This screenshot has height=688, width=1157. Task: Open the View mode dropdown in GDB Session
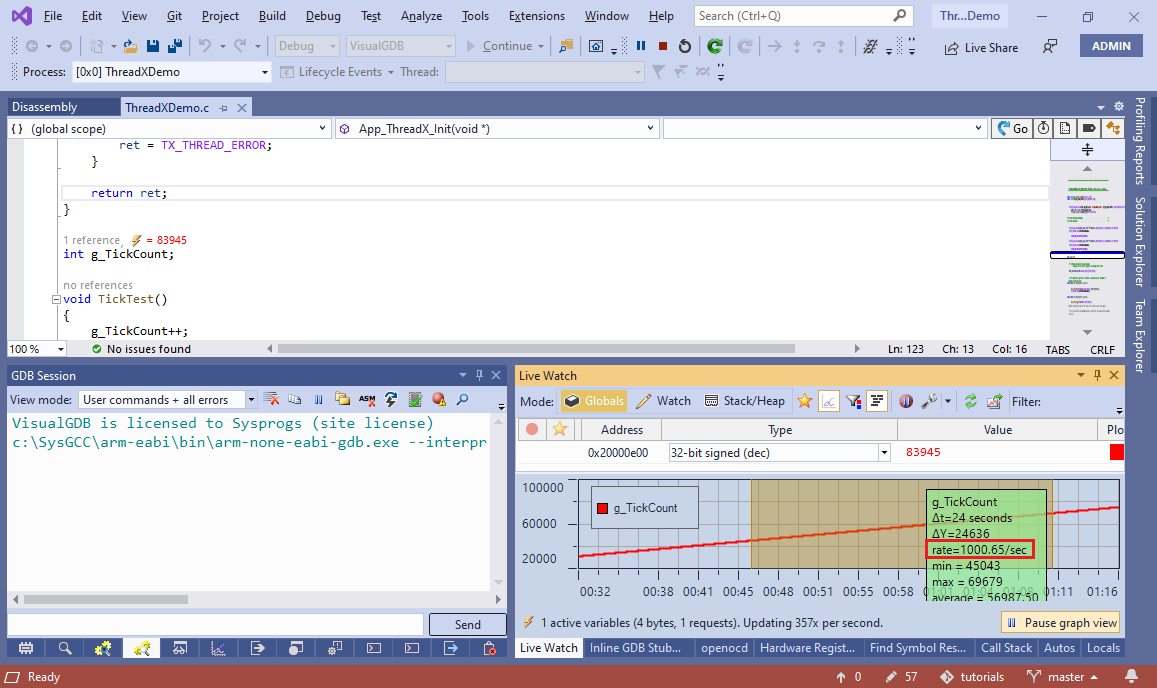pyautogui.click(x=251, y=399)
